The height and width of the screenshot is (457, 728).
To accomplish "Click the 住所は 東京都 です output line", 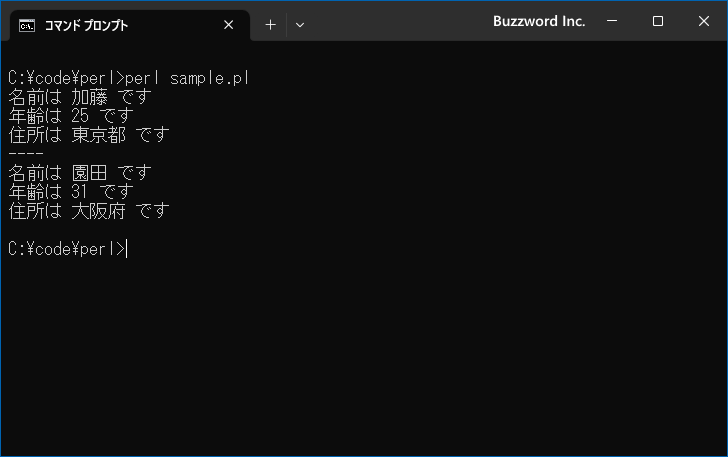I will [89, 135].
